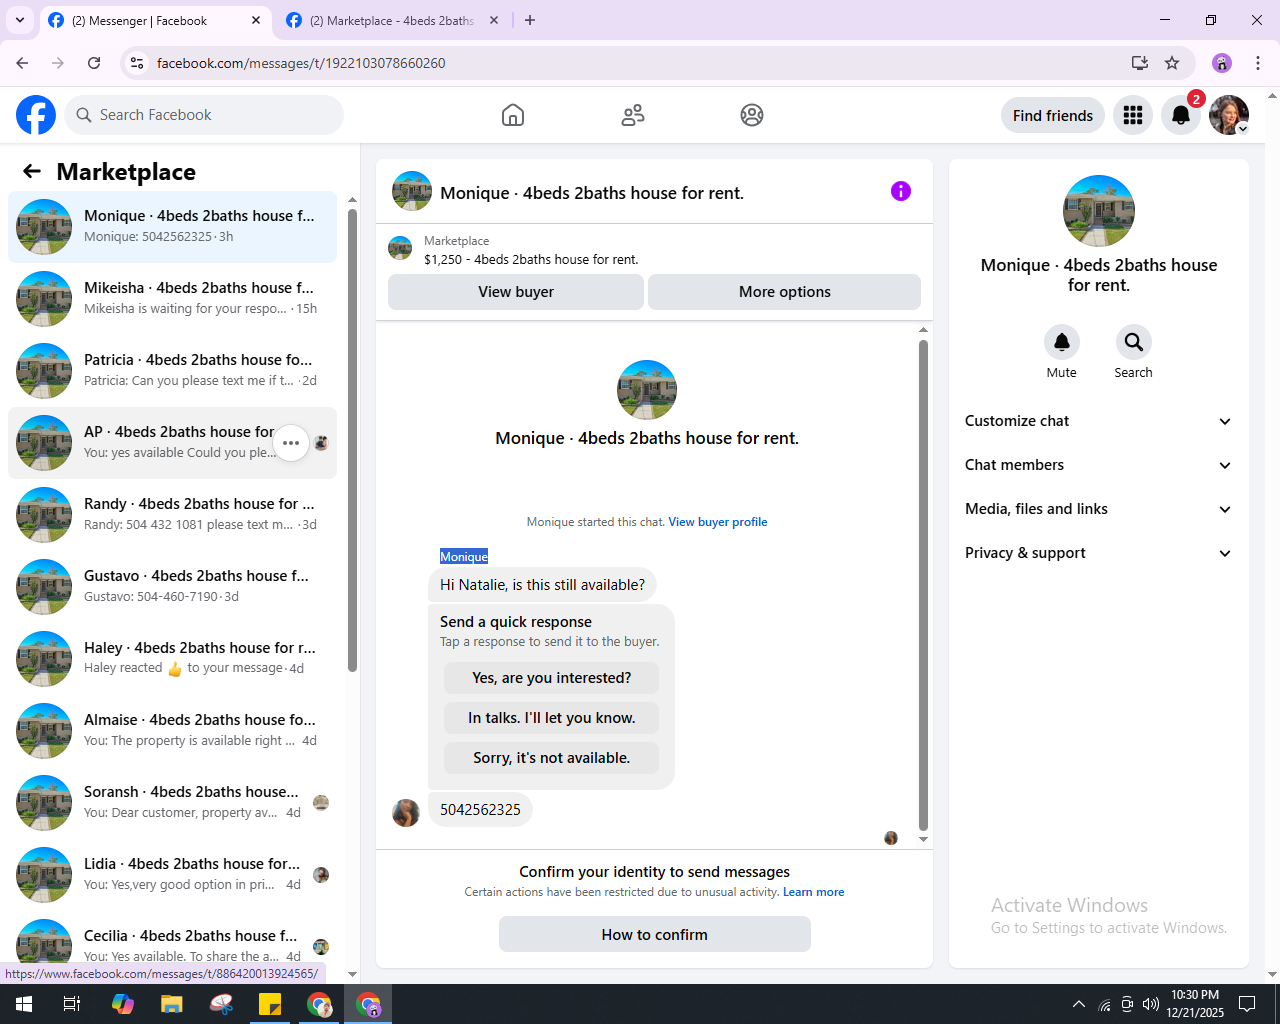The image size is (1280, 1024).
Task: Open a new browser tab
Action: (x=530, y=20)
